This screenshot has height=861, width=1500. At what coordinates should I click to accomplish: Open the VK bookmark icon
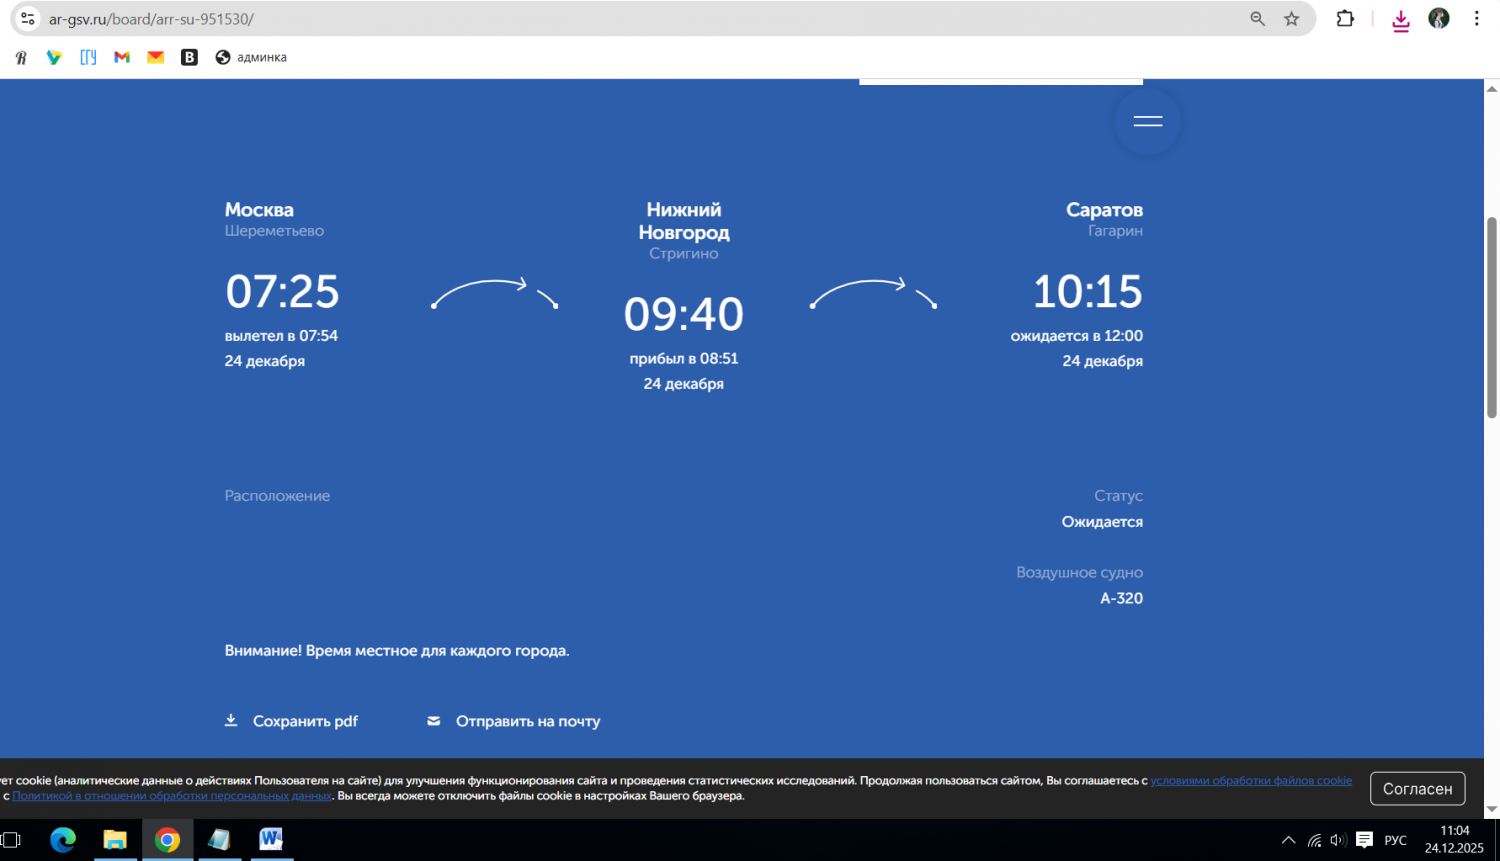[x=189, y=58]
